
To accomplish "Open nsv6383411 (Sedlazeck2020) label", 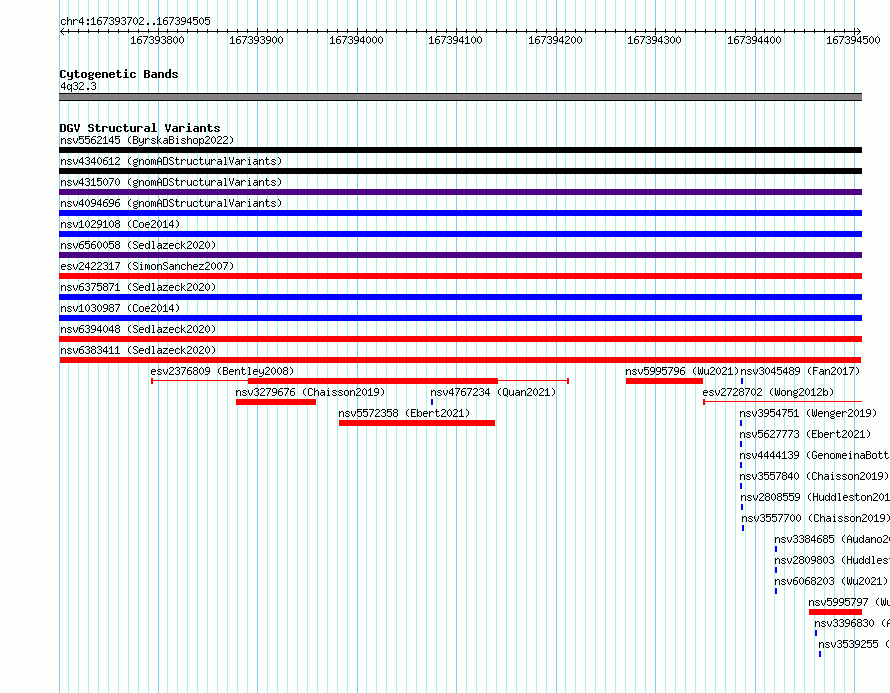I will 138,350.
